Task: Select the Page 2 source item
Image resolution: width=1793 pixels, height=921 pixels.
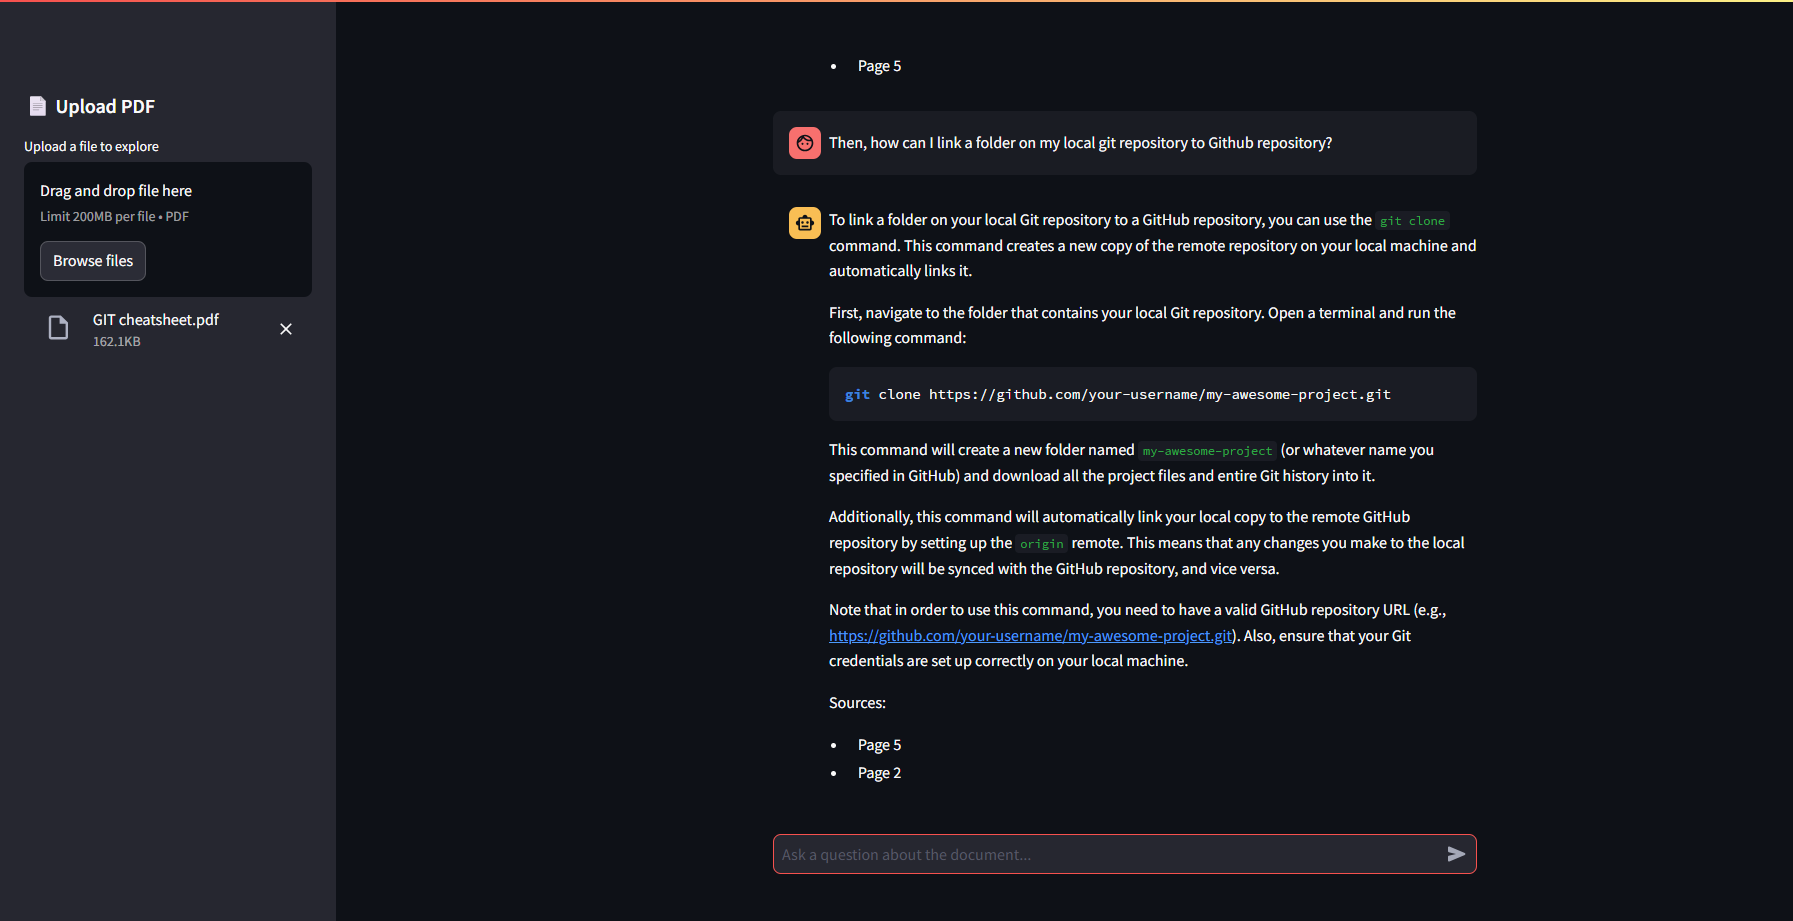Action: pos(879,773)
